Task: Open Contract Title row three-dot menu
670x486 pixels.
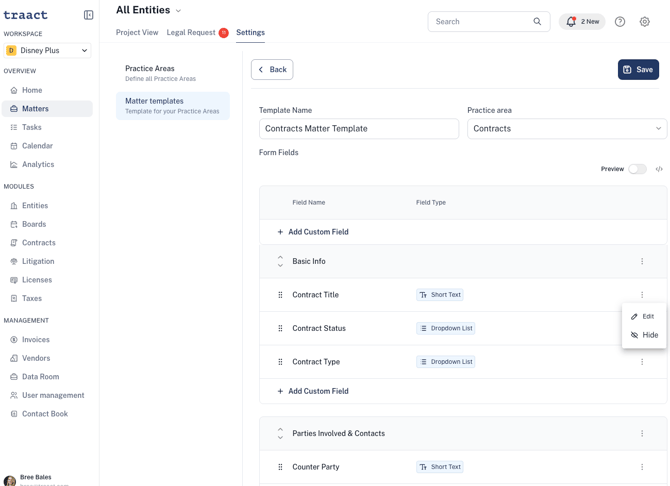Action: (x=642, y=295)
